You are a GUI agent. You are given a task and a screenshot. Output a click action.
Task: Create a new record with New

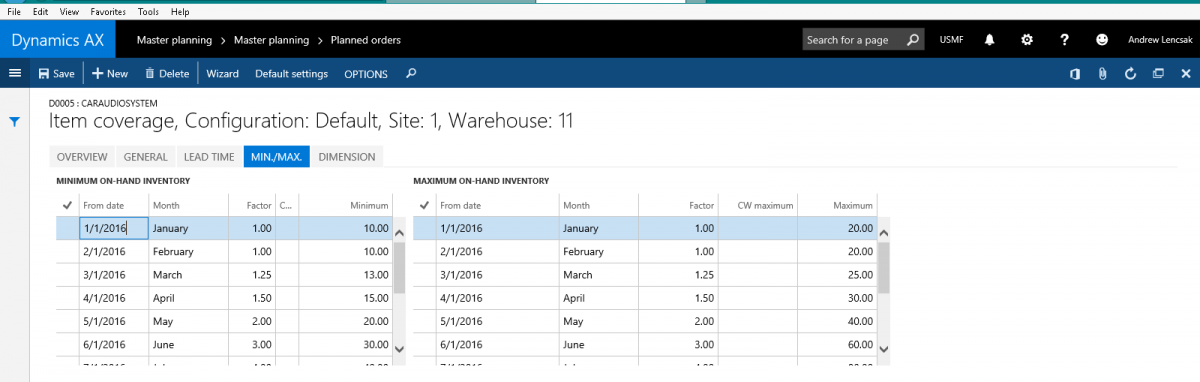pyautogui.click(x=110, y=74)
